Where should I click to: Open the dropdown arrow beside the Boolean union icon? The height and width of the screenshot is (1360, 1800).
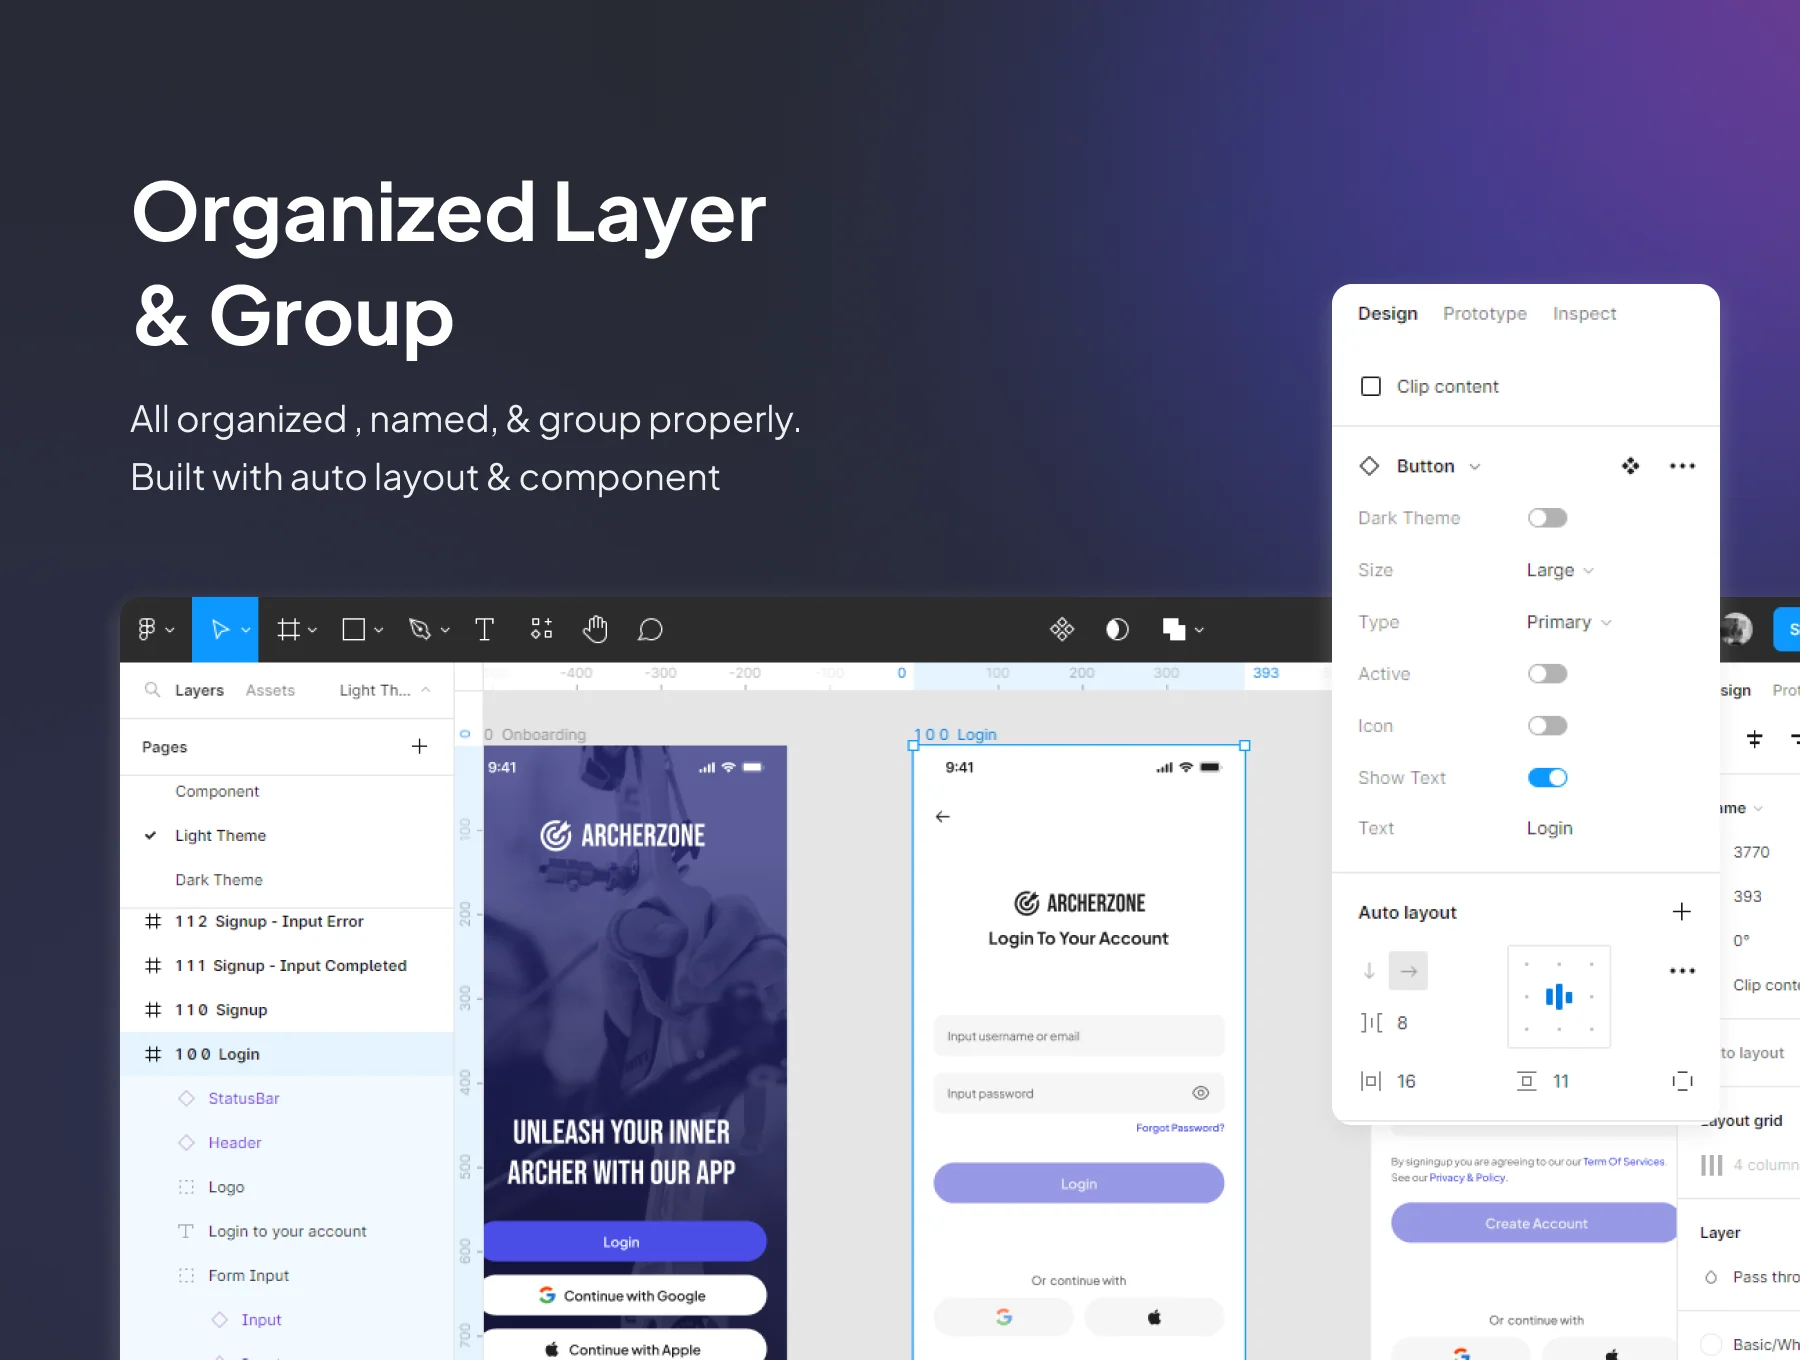pos(1199,630)
